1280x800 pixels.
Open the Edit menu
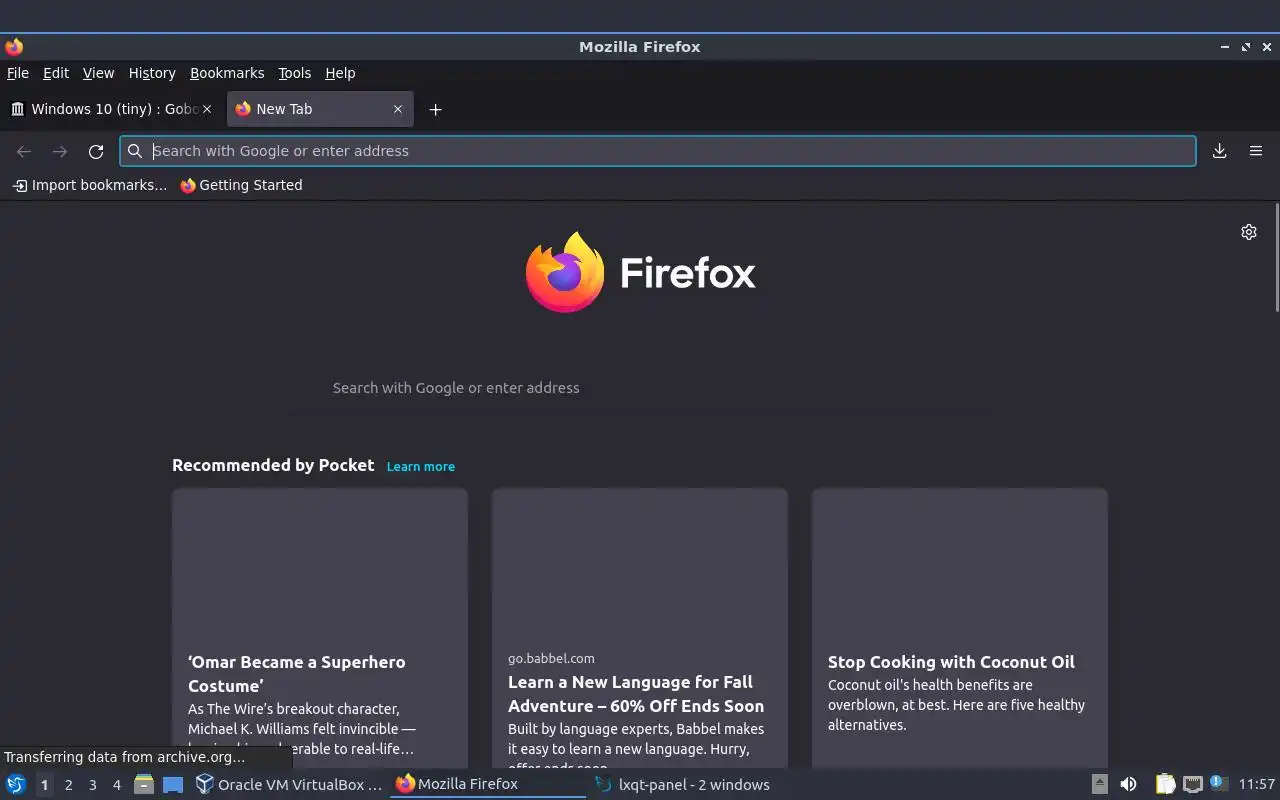pos(56,73)
